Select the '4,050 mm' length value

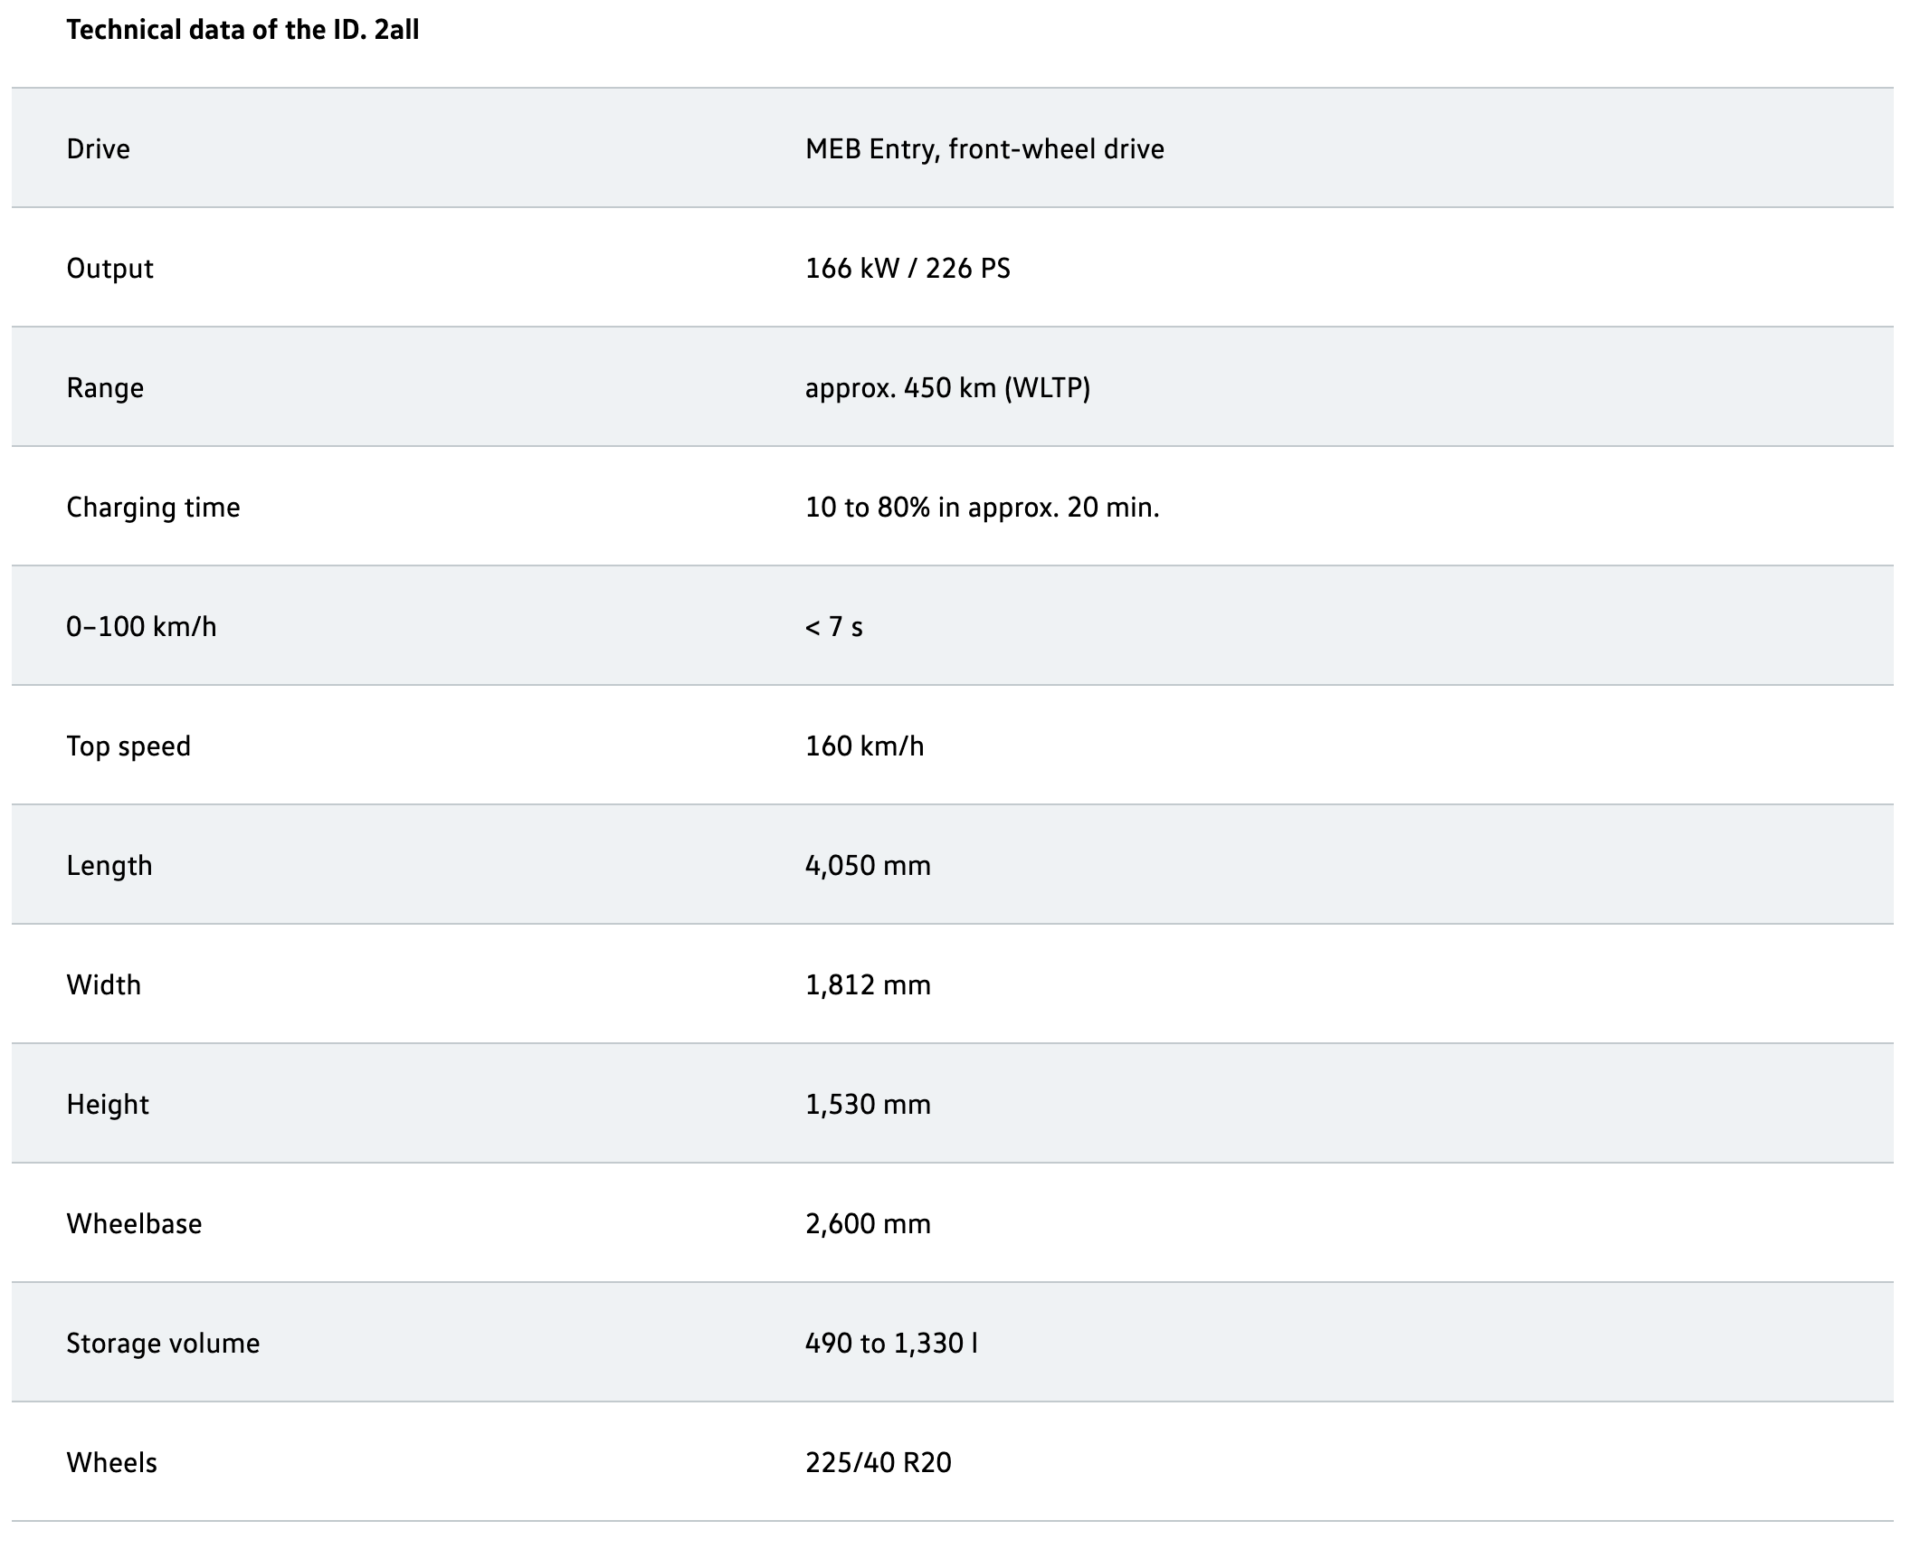click(x=868, y=866)
